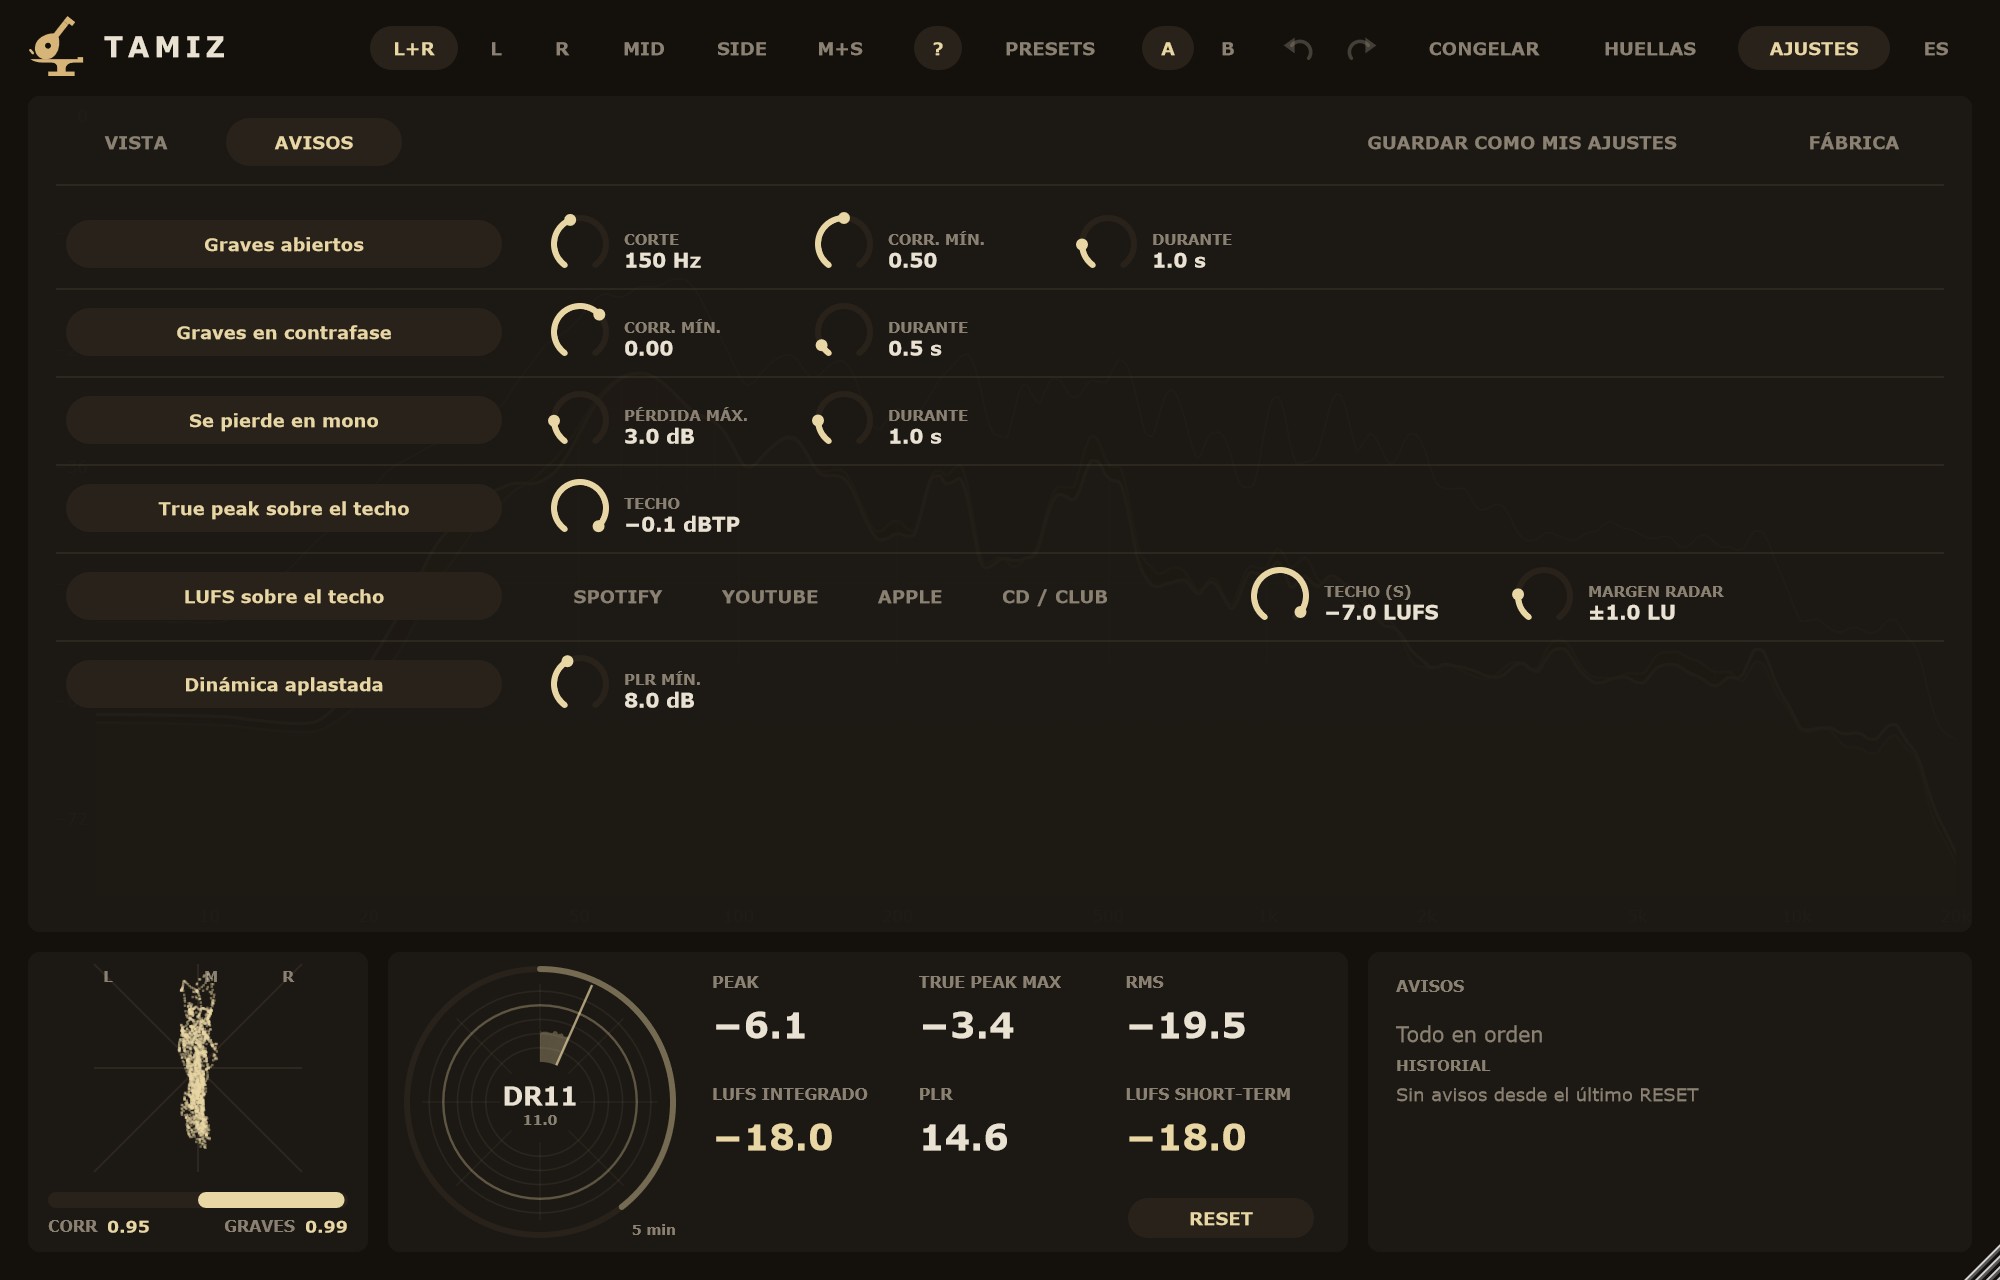The image size is (2000, 1280).
Task: Switch to the VISTA tab
Action: pyautogui.click(x=136, y=142)
